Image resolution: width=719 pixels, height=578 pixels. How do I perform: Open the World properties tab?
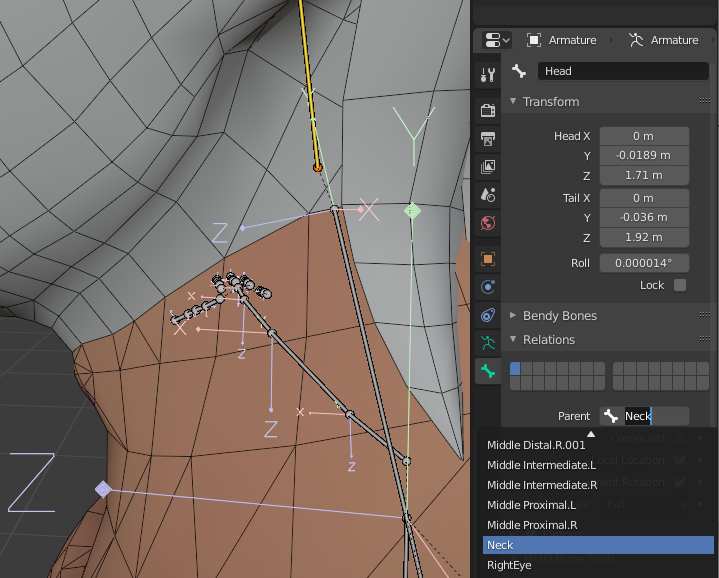coord(488,224)
